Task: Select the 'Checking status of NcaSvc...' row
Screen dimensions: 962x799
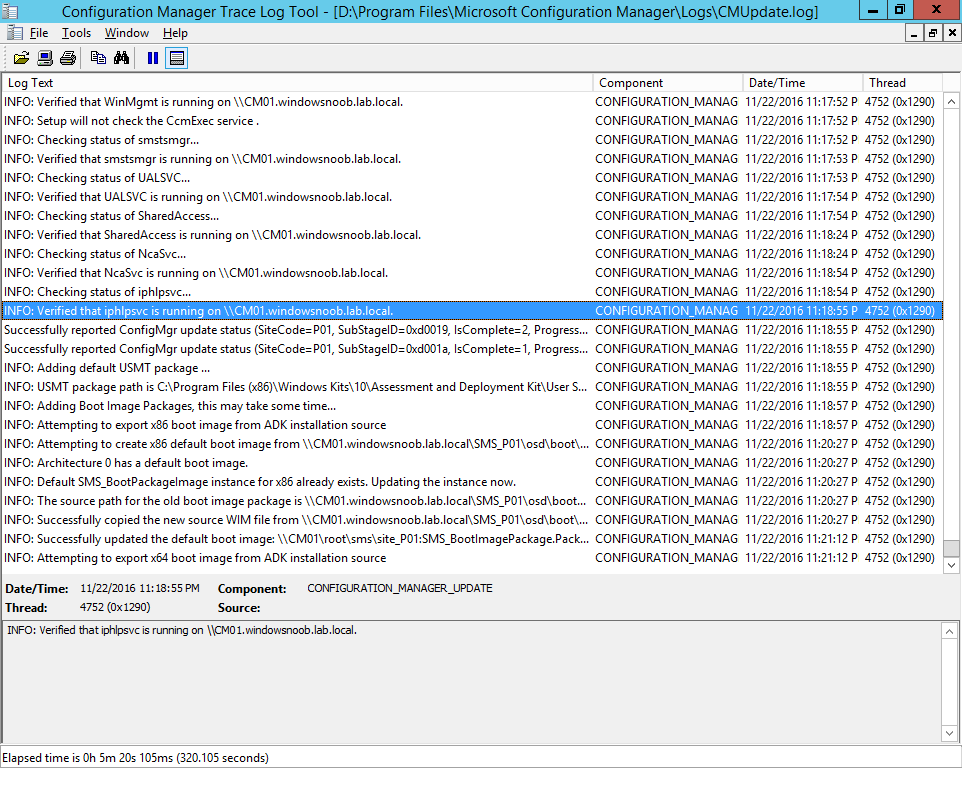Action: [x=472, y=254]
